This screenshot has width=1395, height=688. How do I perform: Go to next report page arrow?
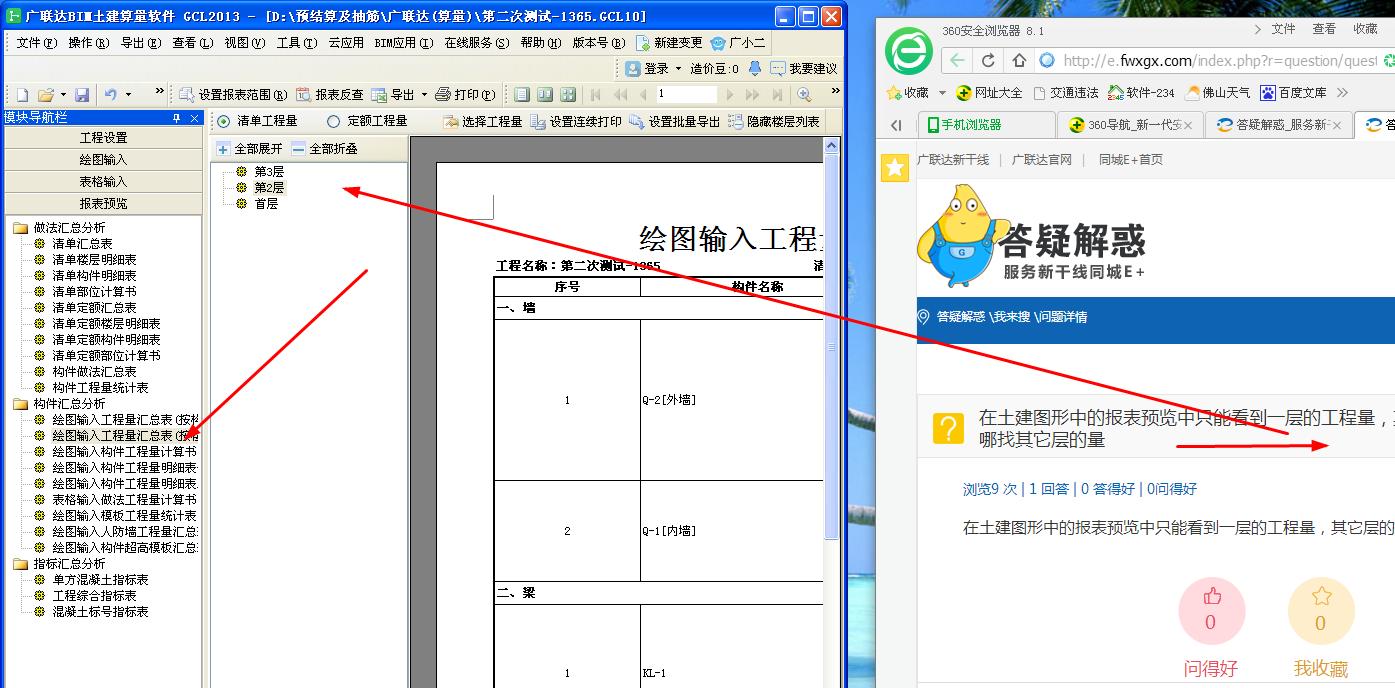730,95
